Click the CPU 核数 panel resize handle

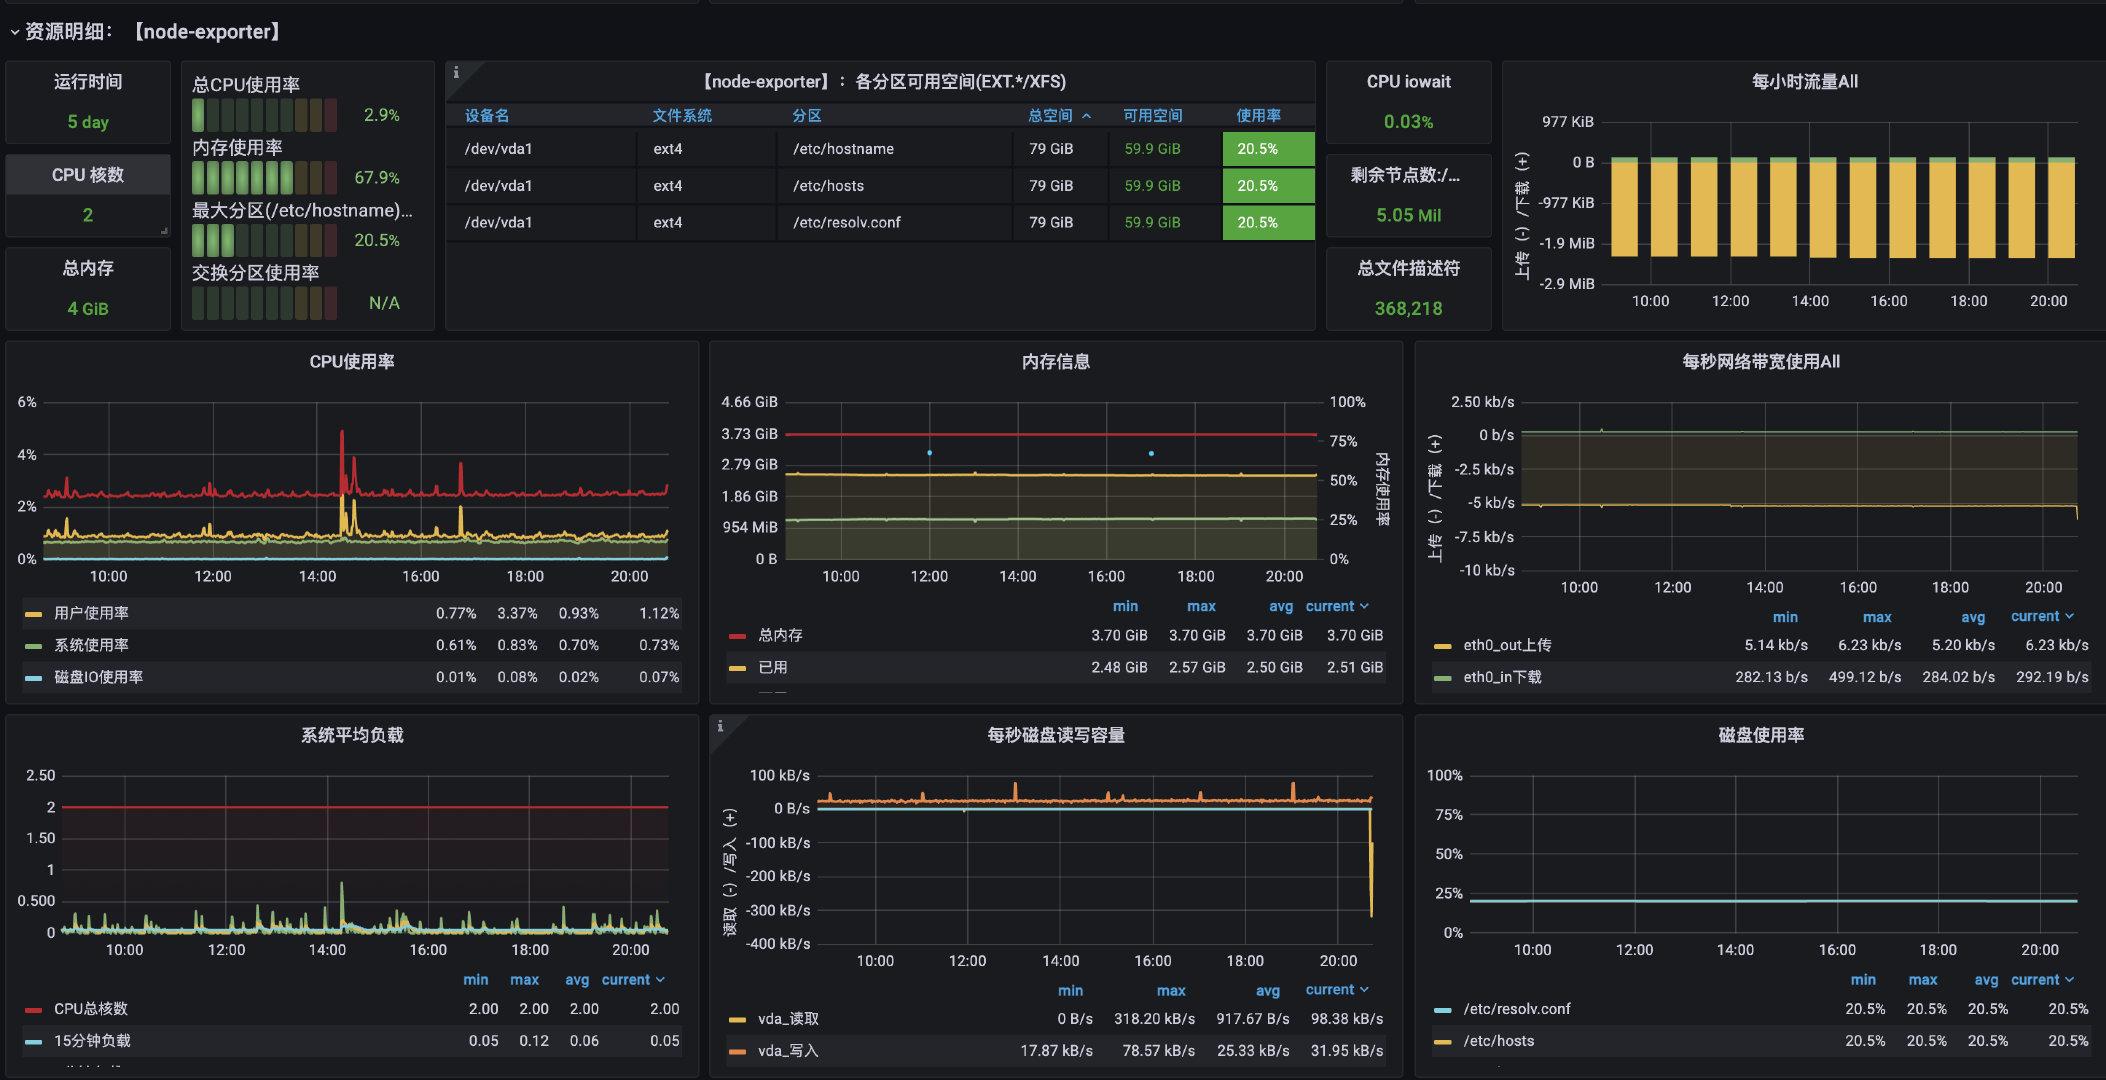(x=164, y=231)
